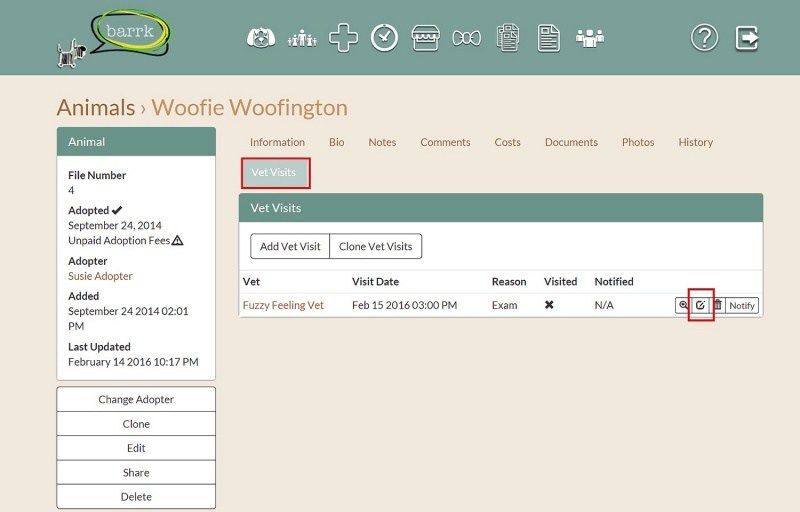
Task: Click the visit date Feb 15 2016 03:00 PM
Action: (x=405, y=305)
